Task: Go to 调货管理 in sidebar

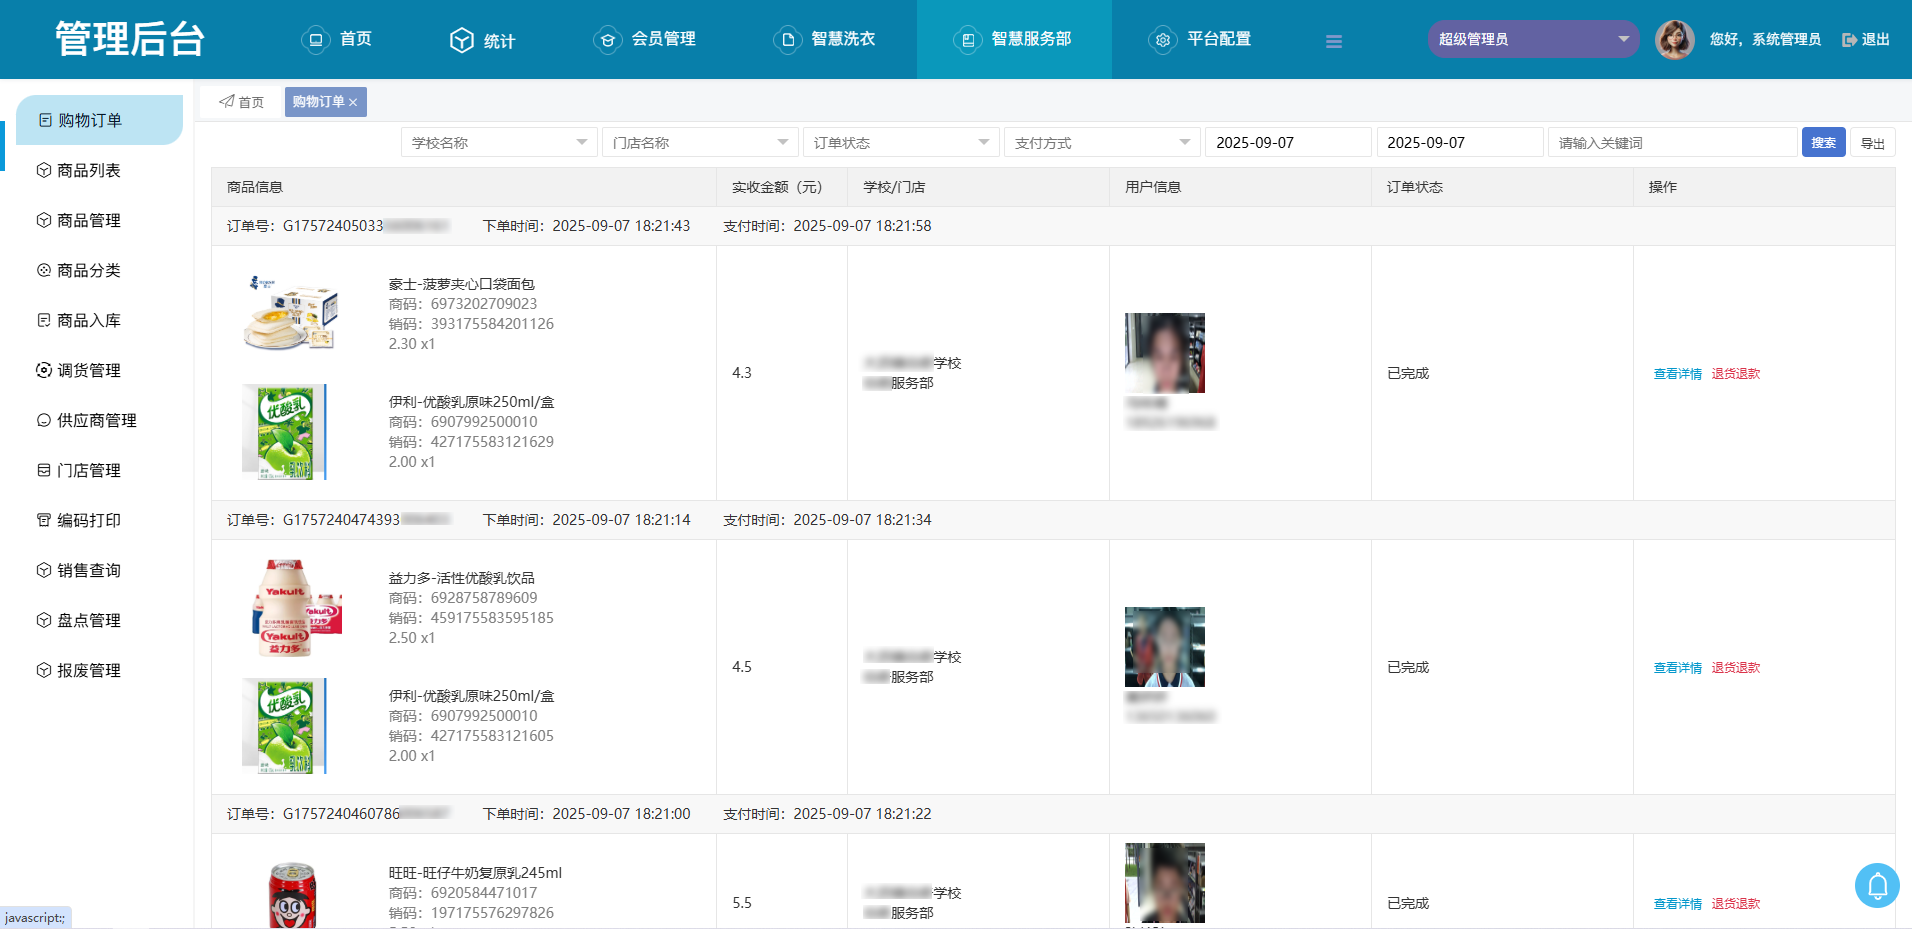Action: 88,371
